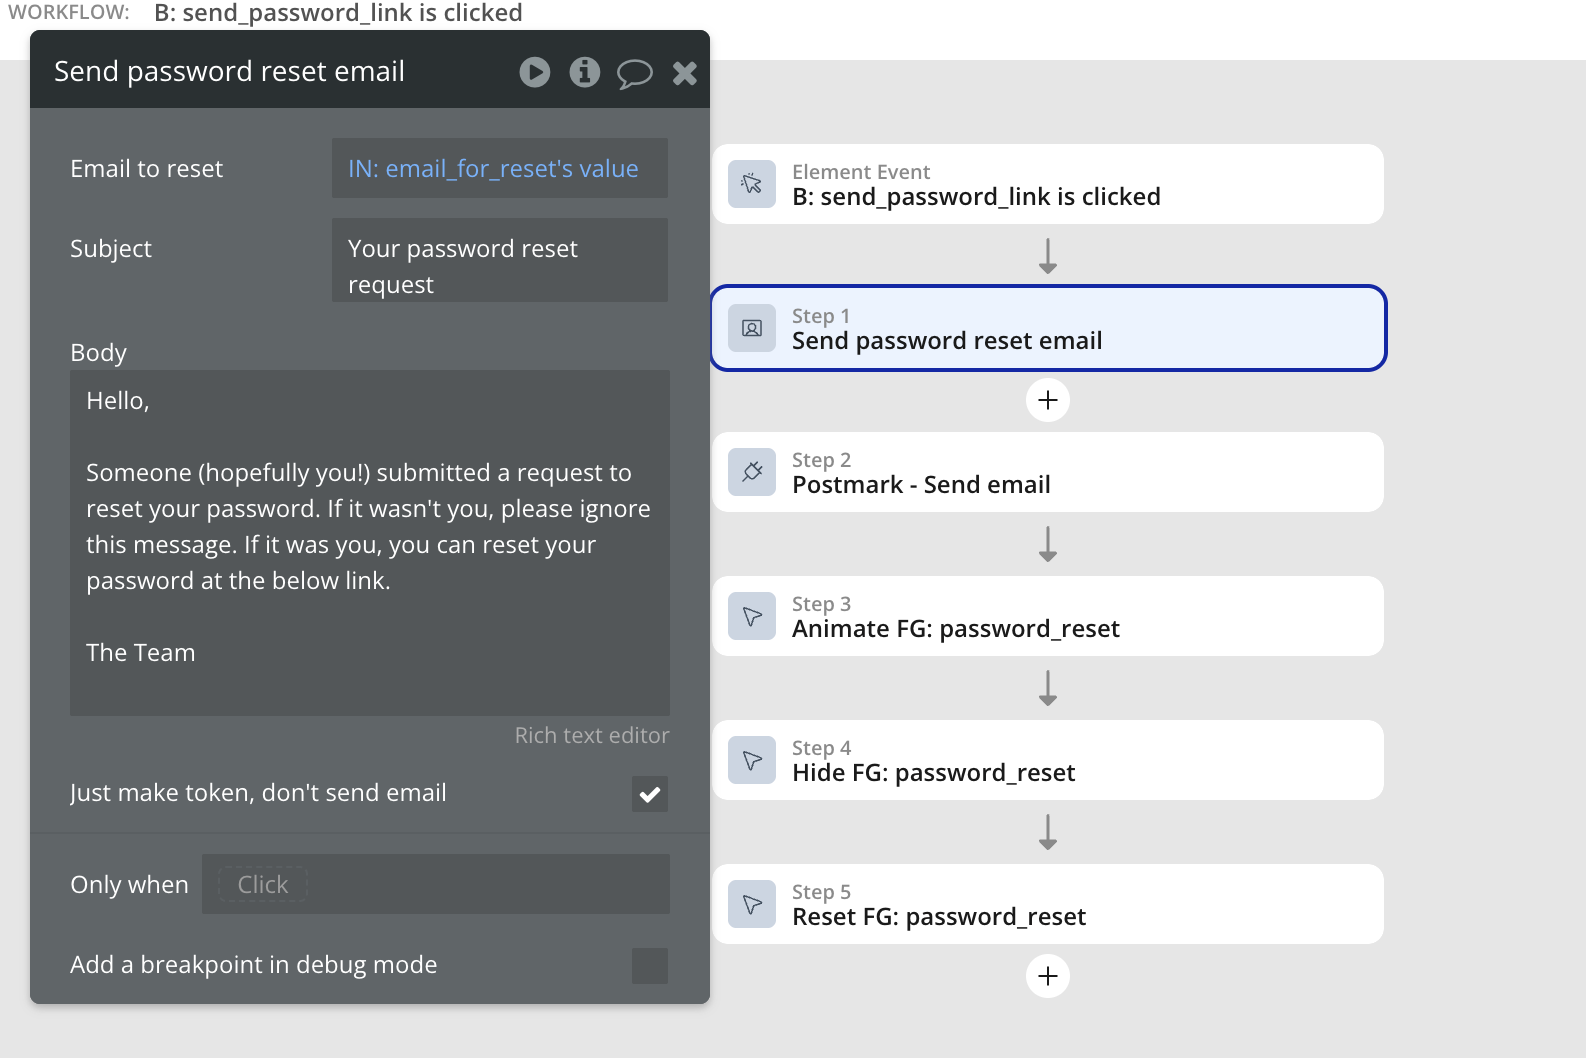
Task: Add a new step after Step 5
Action: point(1048,976)
